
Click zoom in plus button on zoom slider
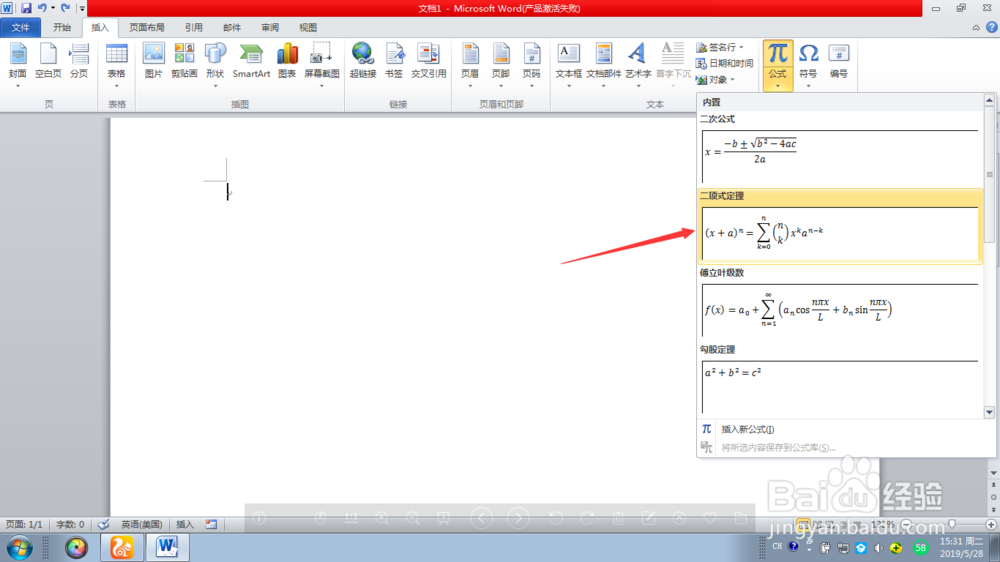[990, 524]
